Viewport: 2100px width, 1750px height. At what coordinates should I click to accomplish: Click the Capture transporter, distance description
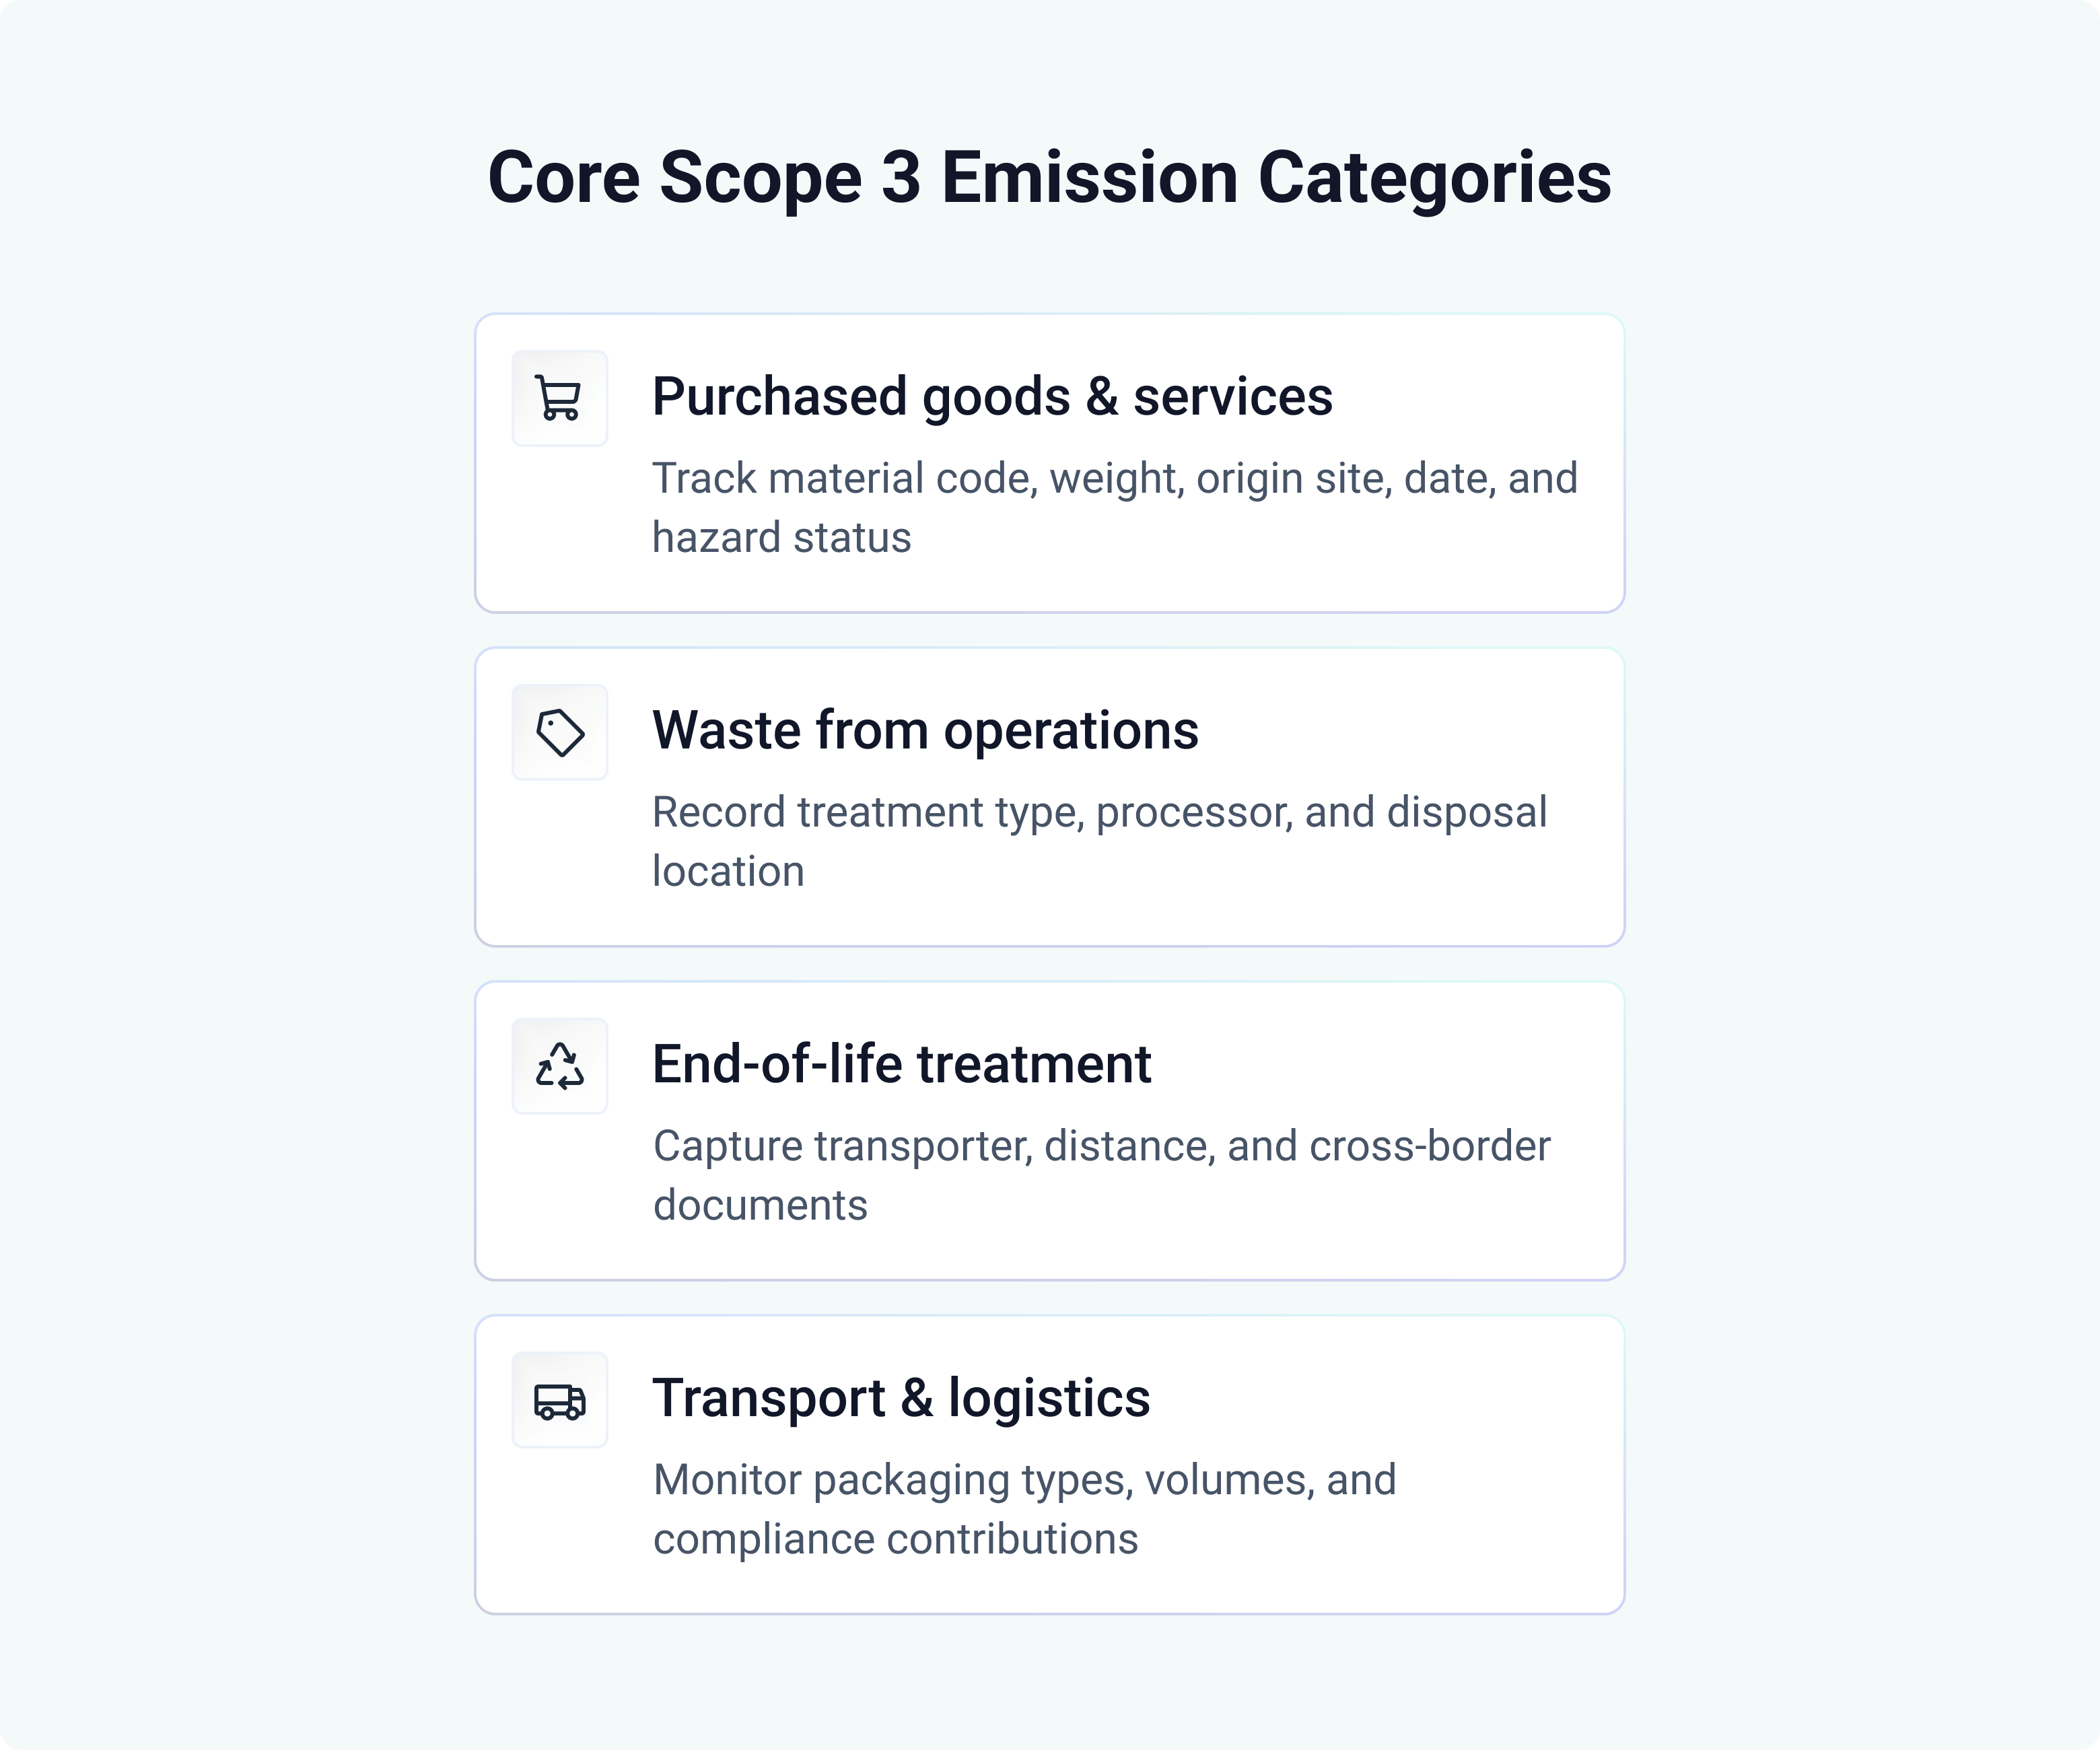tap(1101, 1146)
